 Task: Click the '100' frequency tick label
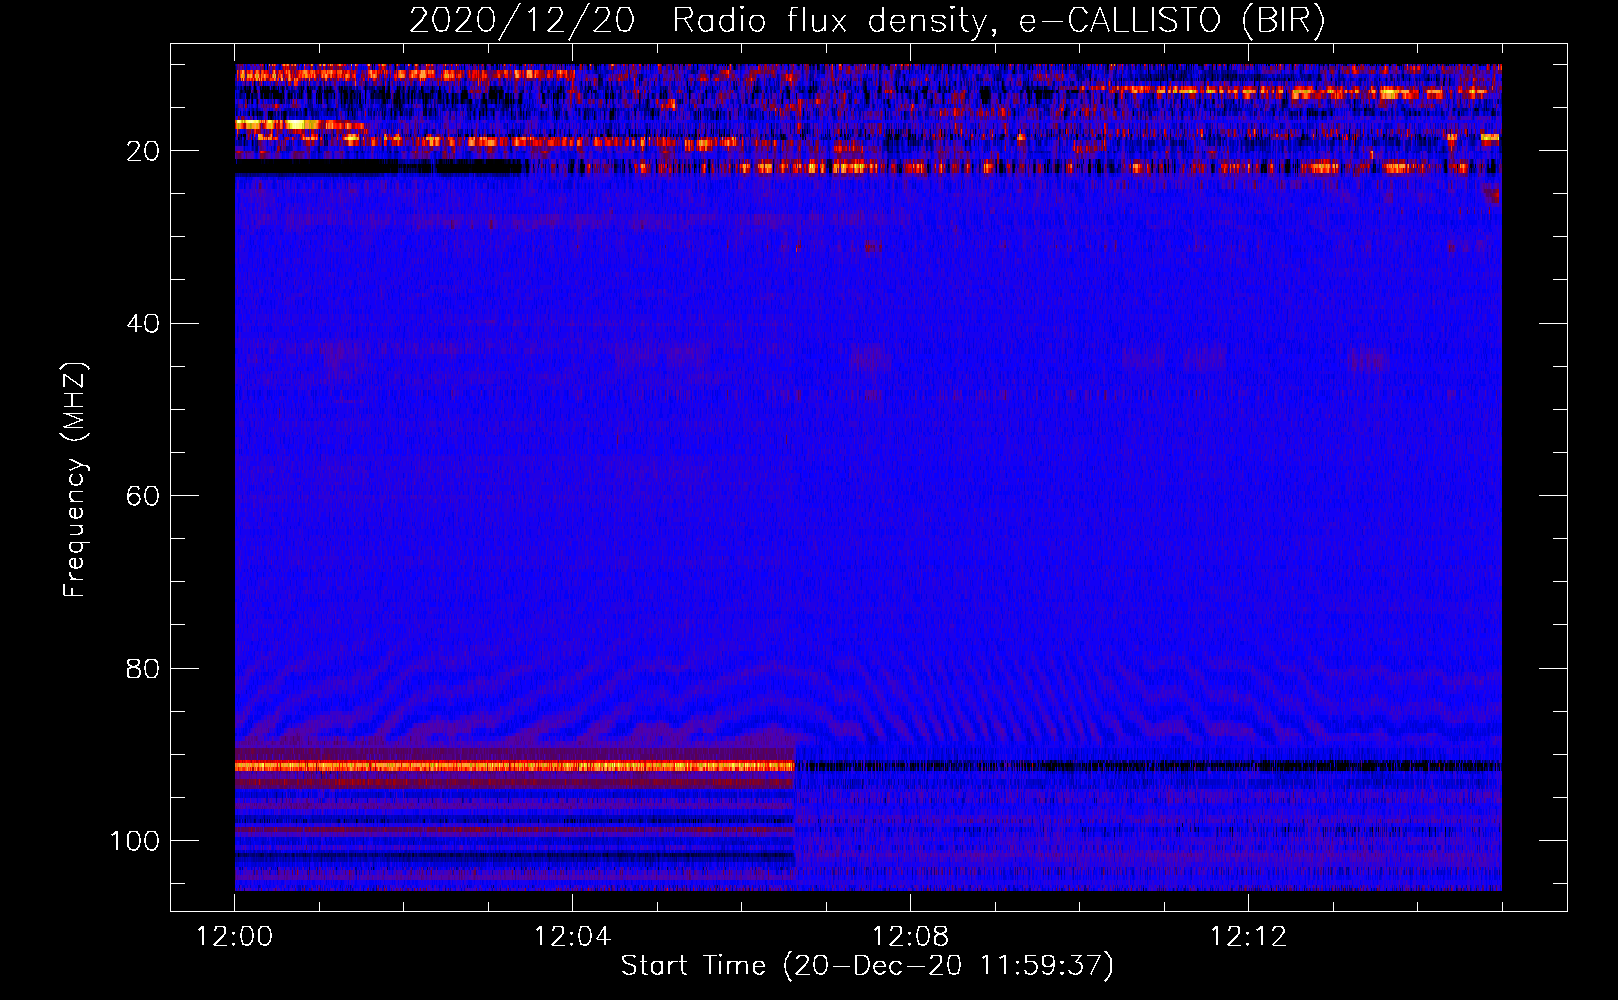tap(135, 841)
